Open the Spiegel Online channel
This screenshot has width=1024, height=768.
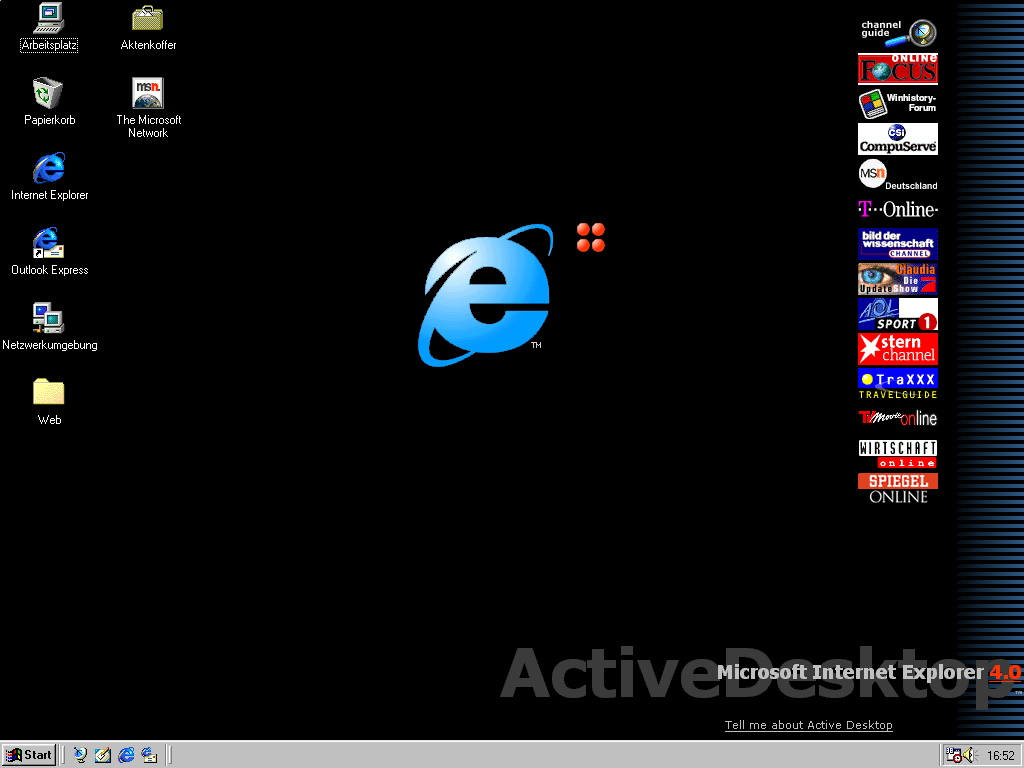(x=897, y=488)
